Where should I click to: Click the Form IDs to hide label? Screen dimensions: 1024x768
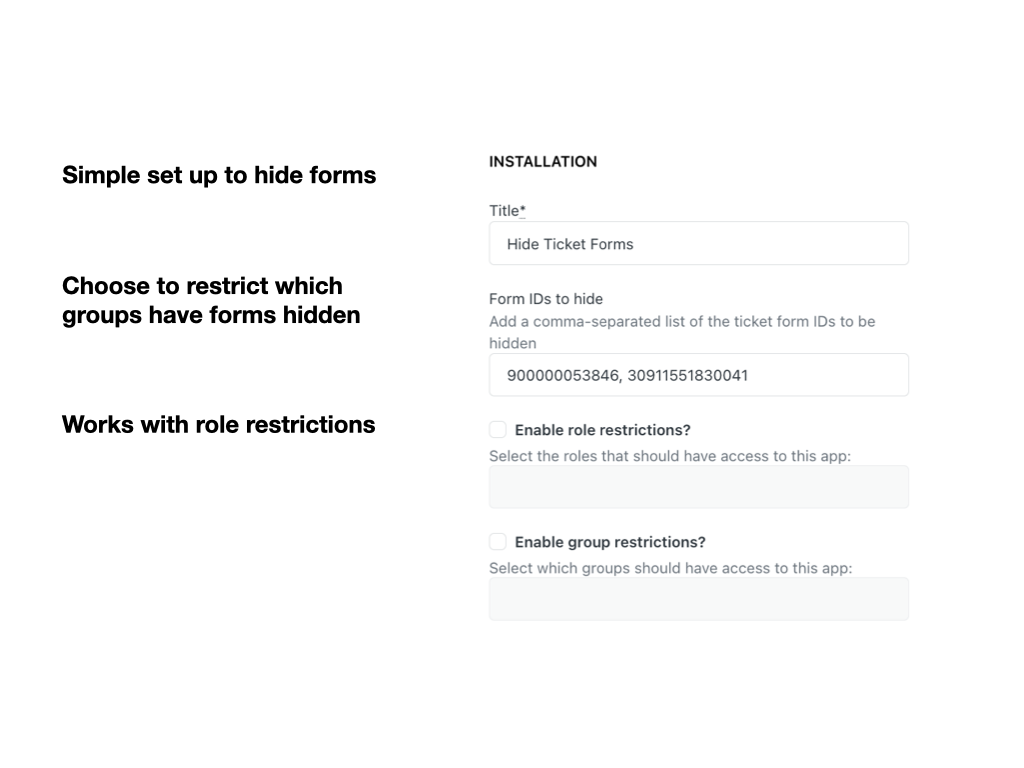(546, 298)
